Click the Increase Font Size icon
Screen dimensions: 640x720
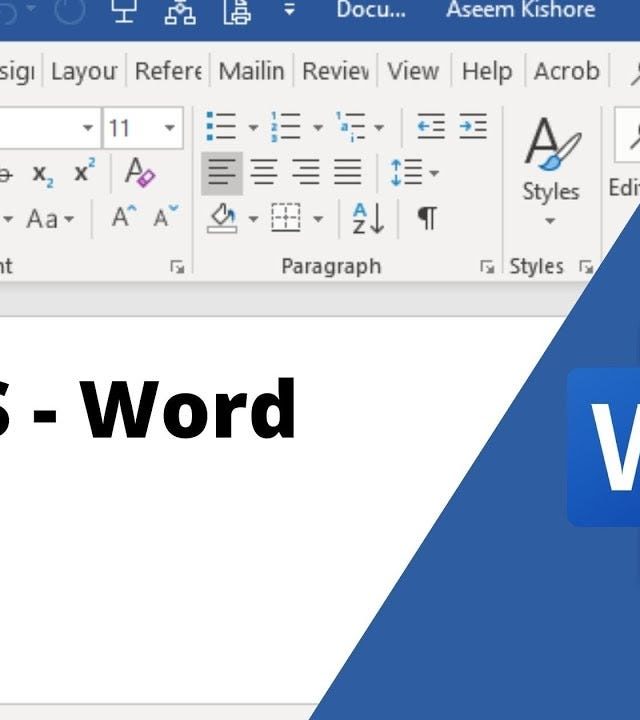(x=124, y=217)
